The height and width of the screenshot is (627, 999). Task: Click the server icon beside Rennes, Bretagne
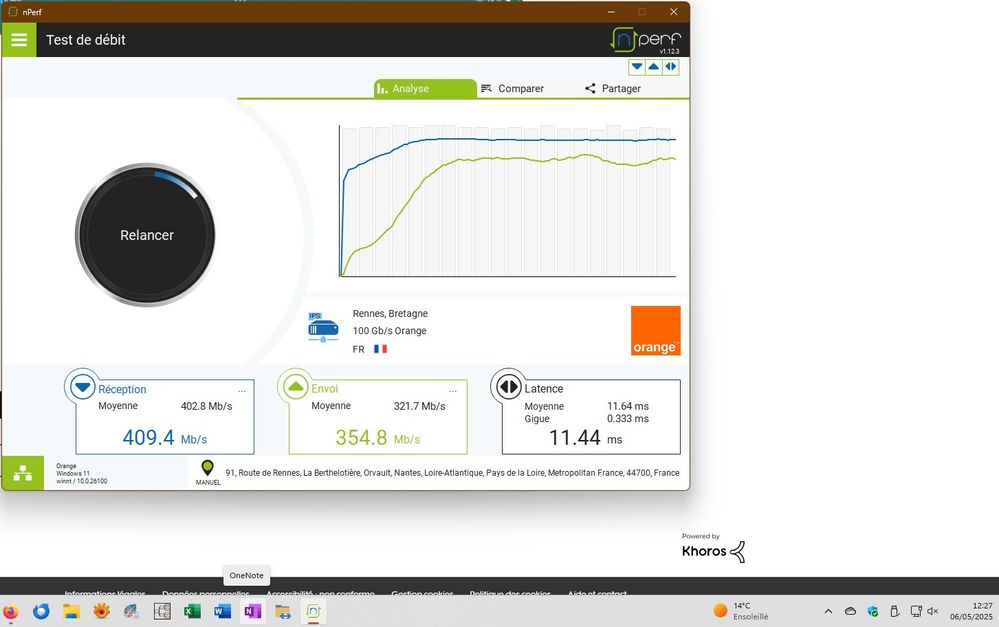point(323,329)
